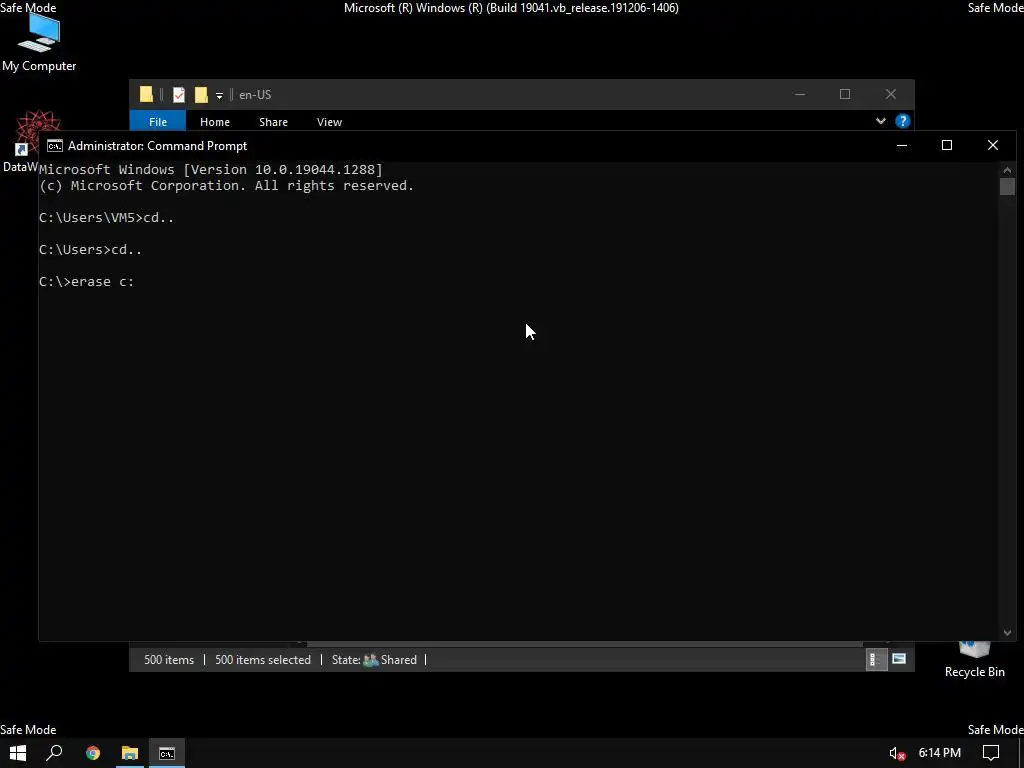Image resolution: width=1024 pixels, height=768 pixels.
Task: Open Customize Quick Access Toolbar dropdown arrow
Action: [219, 96]
